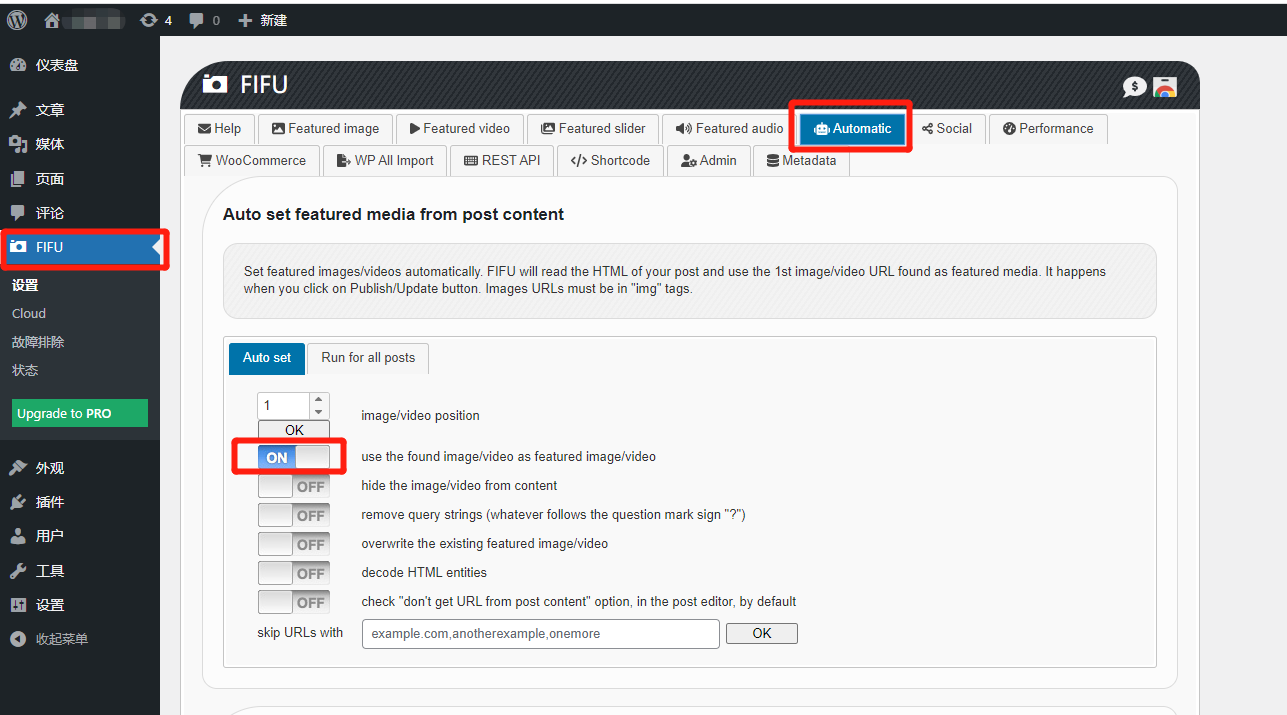Switch to the Metadata tab

[x=801, y=160]
